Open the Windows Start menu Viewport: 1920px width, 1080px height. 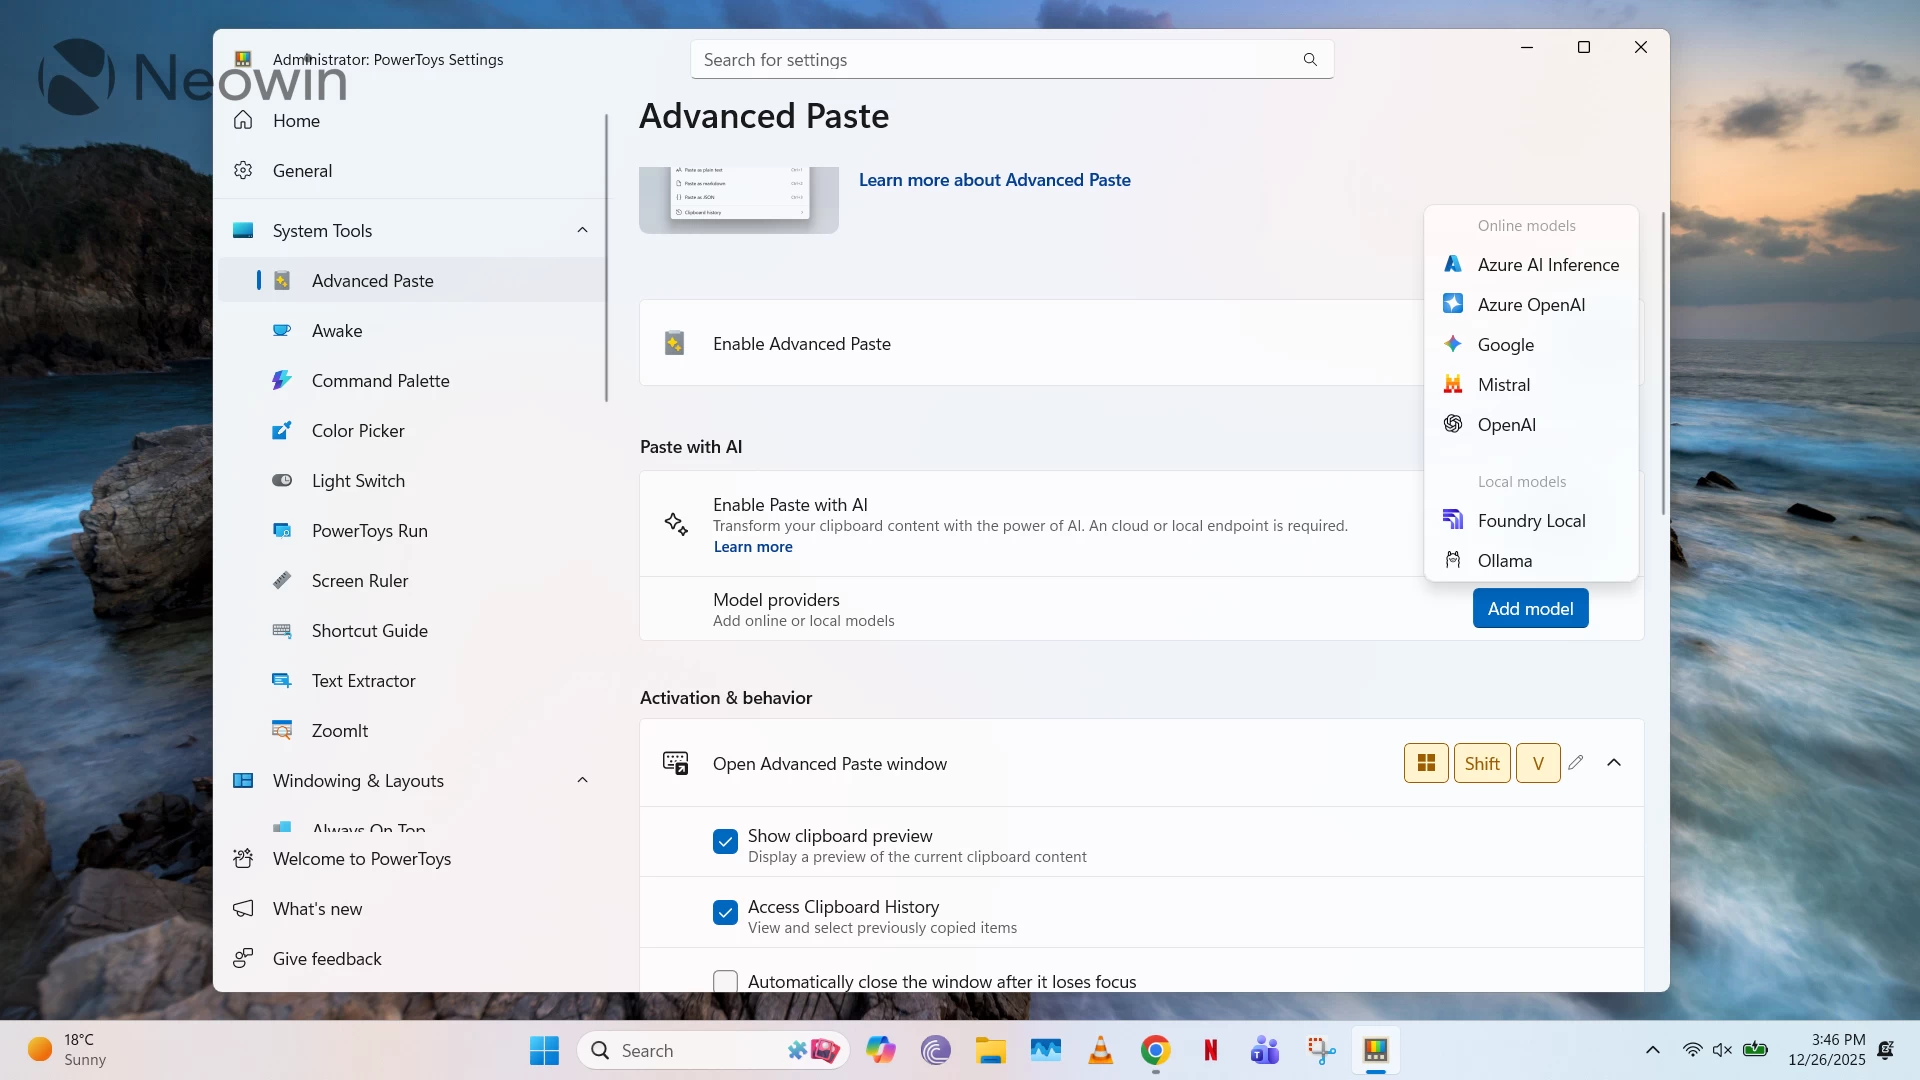click(544, 1051)
